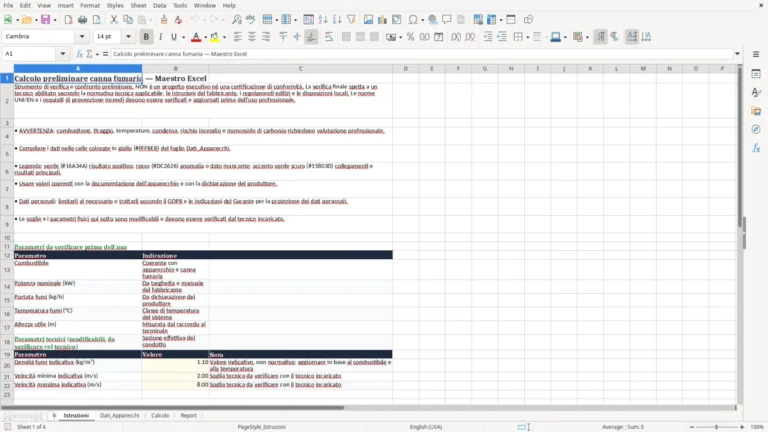Switch to the Calcolo sheet tab
The image size is (768, 432).
[x=160, y=415]
